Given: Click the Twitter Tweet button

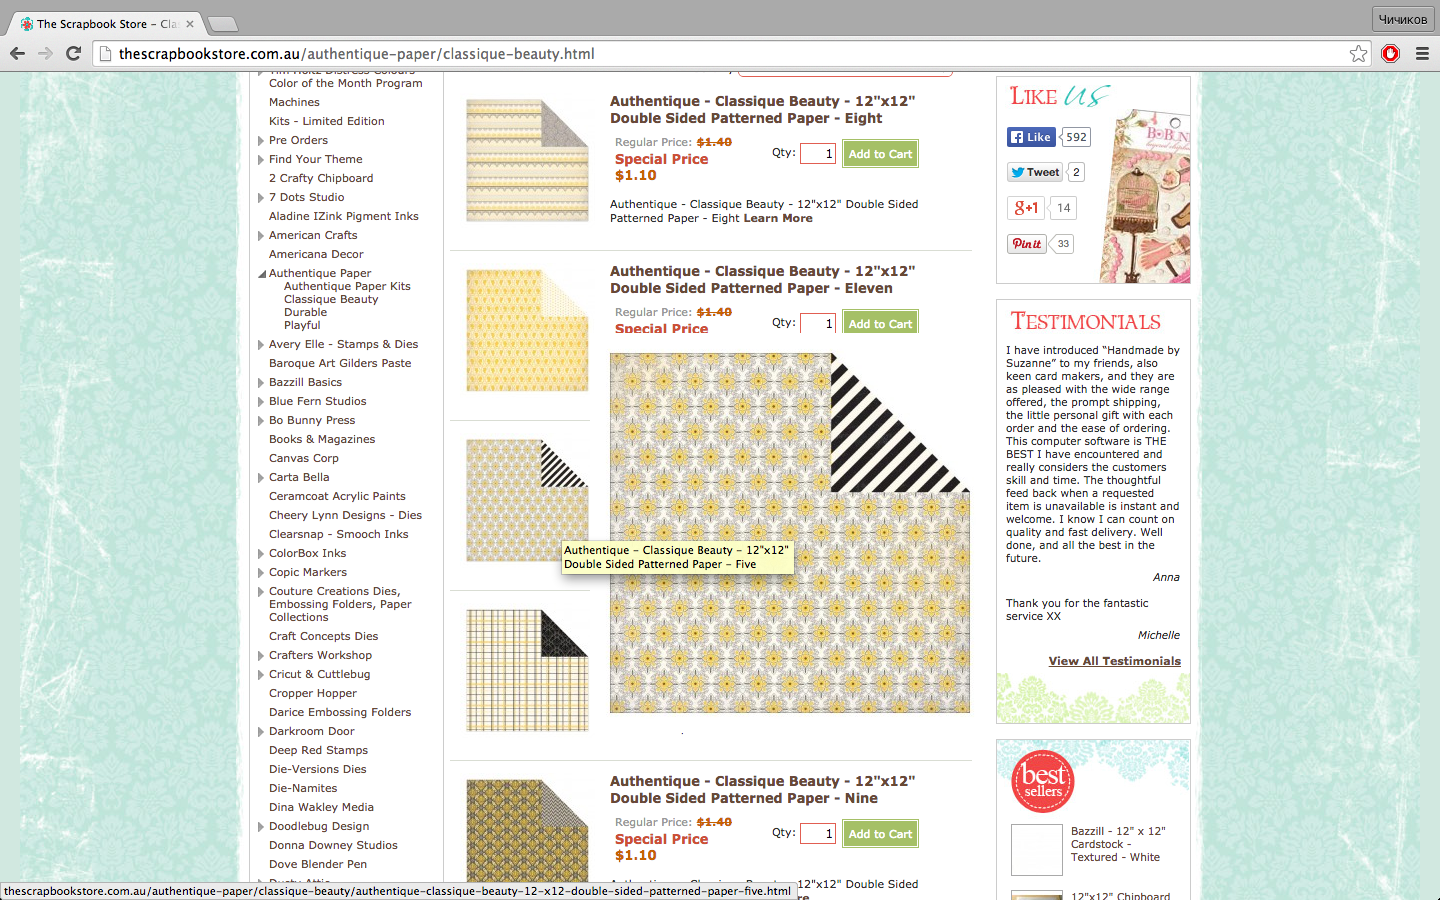Looking at the screenshot, I should click(1035, 172).
